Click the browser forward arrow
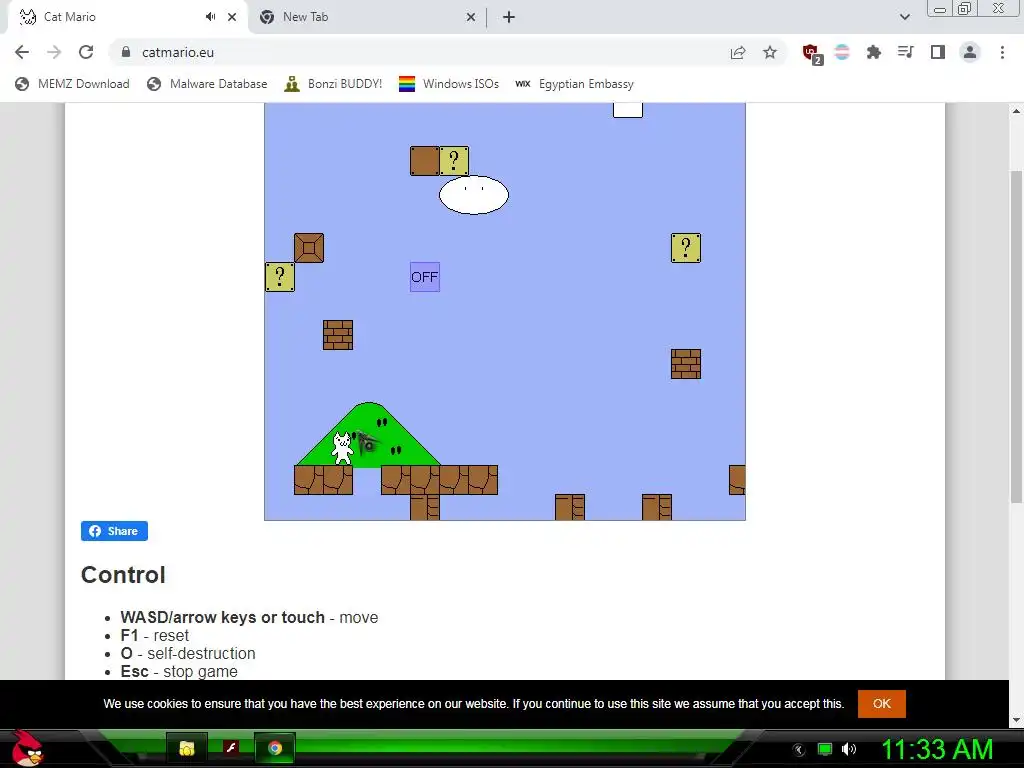Image resolution: width=1024 pixels, height=768 pixels. point(54,52)
